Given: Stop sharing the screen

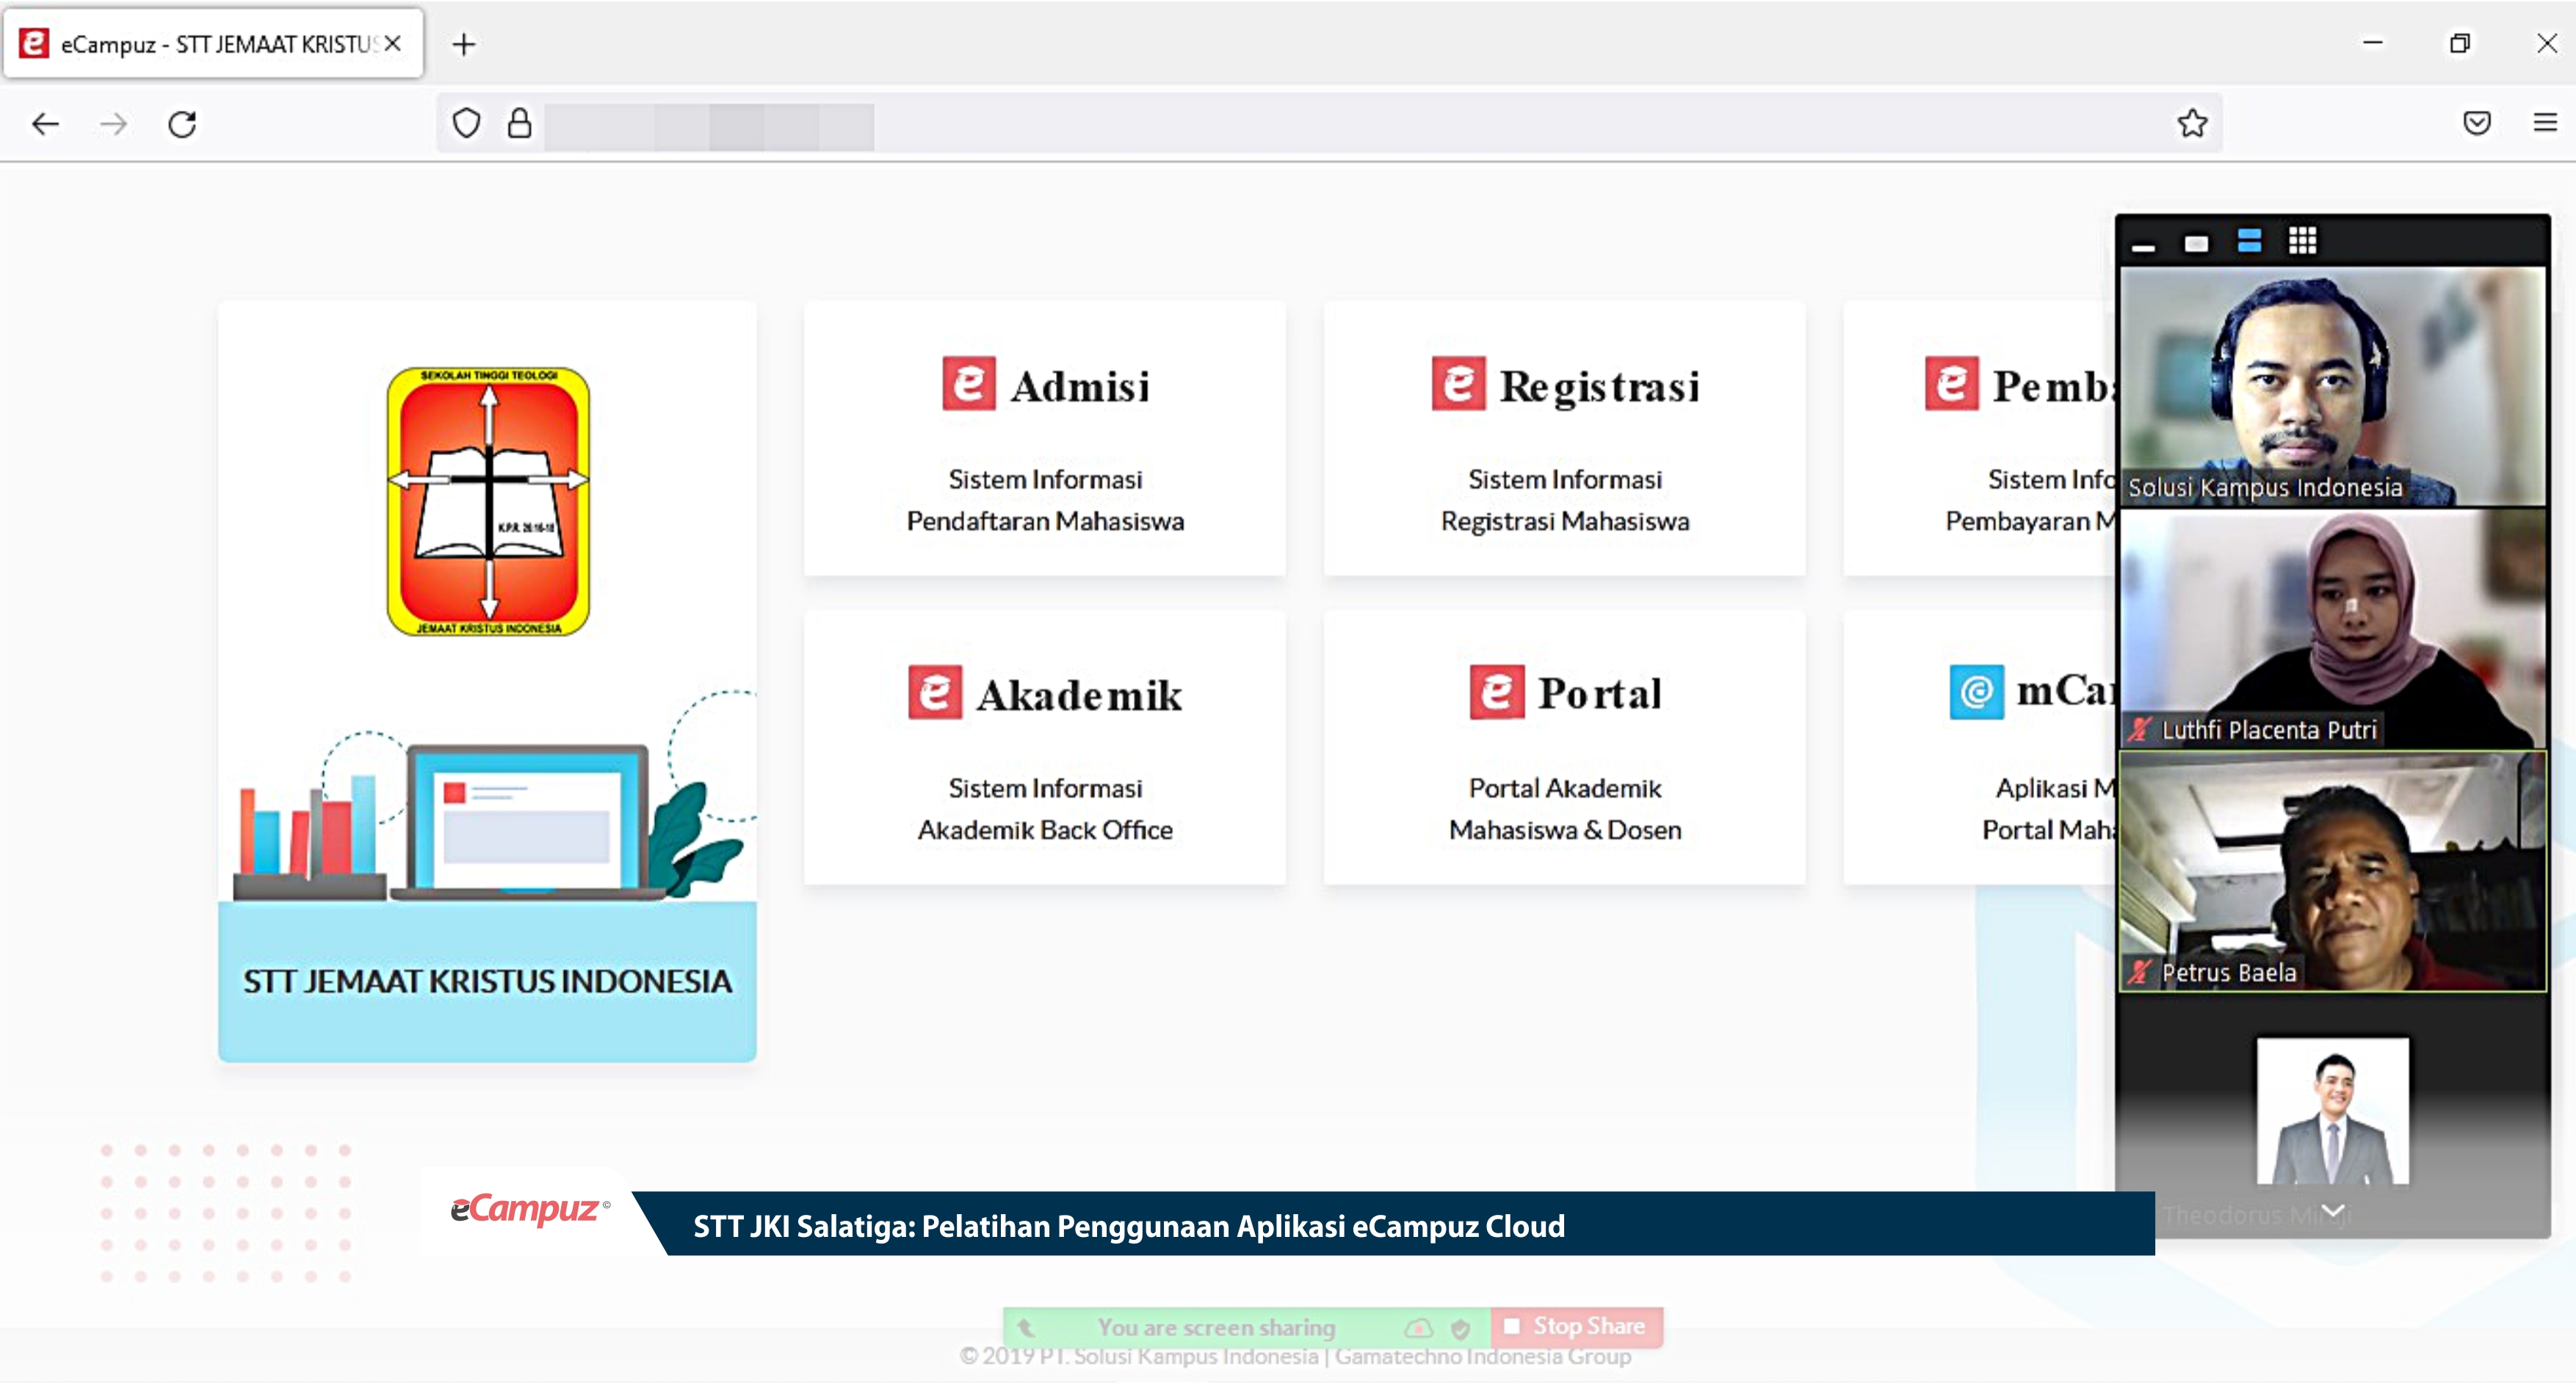Looking at the screenshot, I should 1576,1327.
